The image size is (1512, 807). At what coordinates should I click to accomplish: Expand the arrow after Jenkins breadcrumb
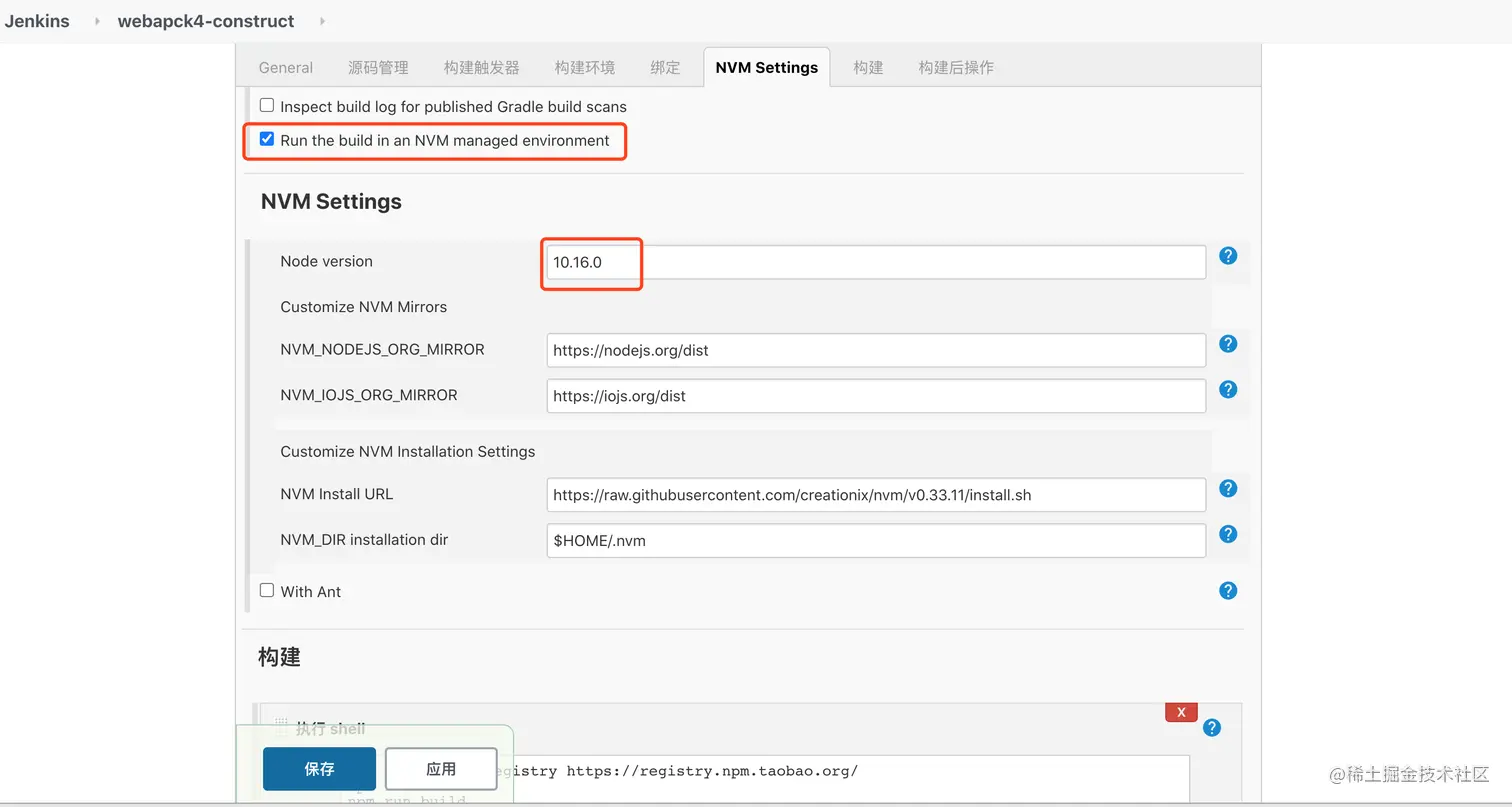[97, 21]
